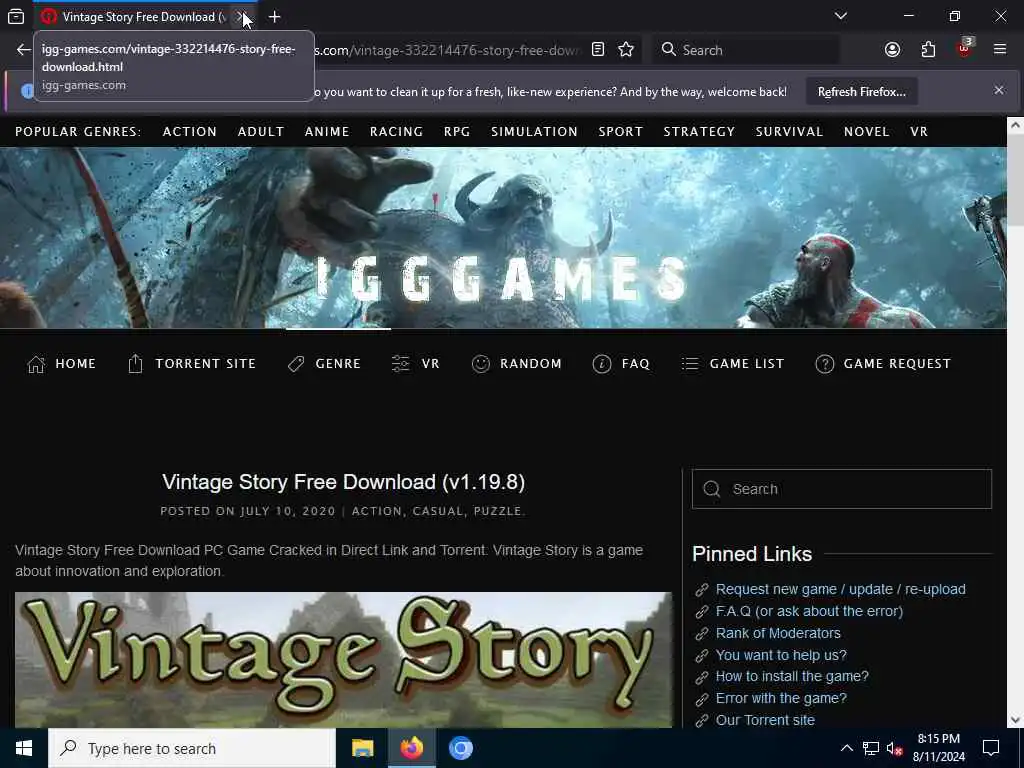Click the VR sliders icon
This screenshot has width=1024, height=768.
tap(400, 363)
